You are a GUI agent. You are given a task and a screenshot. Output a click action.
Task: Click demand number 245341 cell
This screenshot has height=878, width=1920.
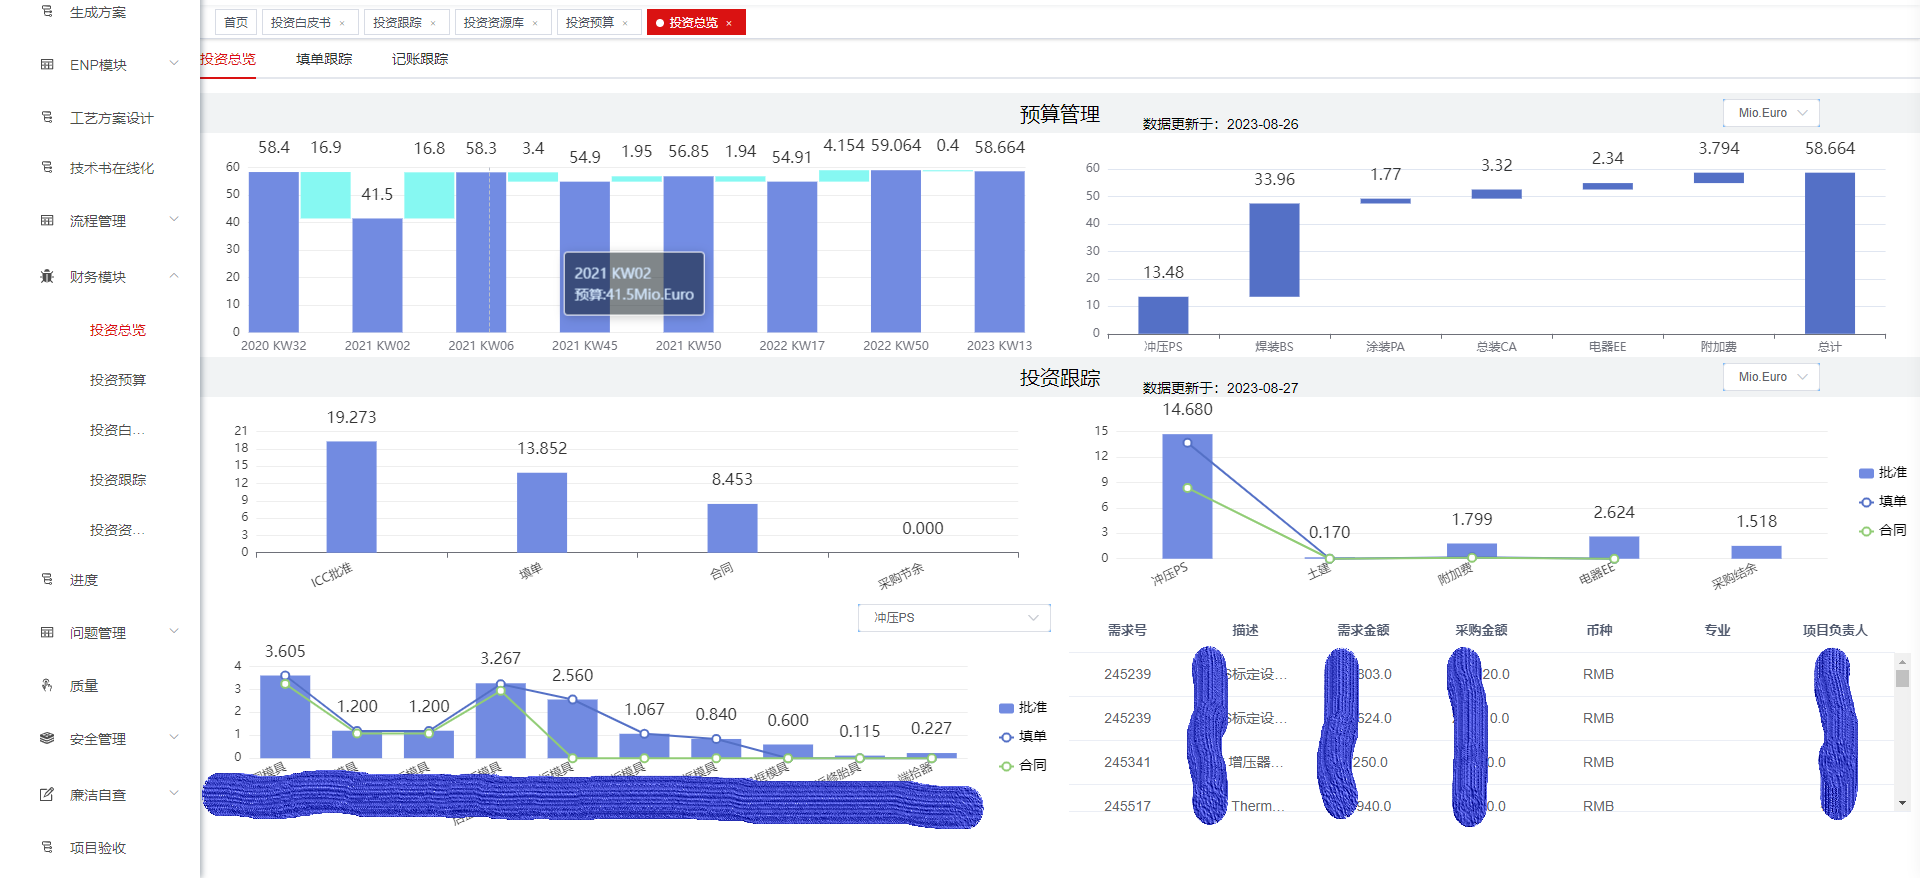pos(1127,762)
